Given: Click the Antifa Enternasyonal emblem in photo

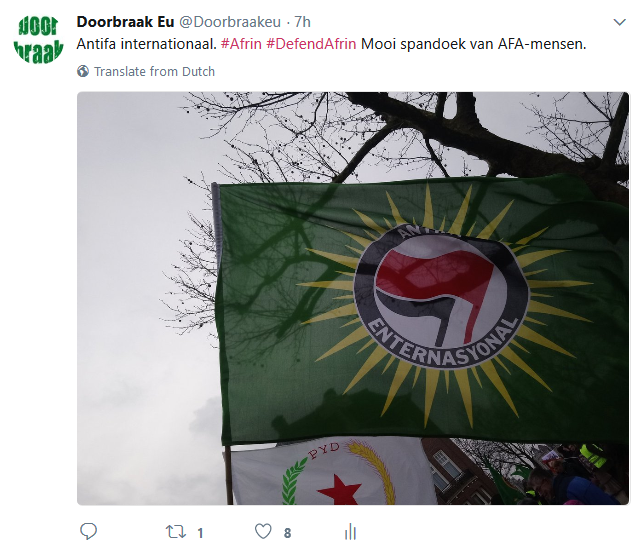Looking at the screenshot, I should (x=441, y=296).
